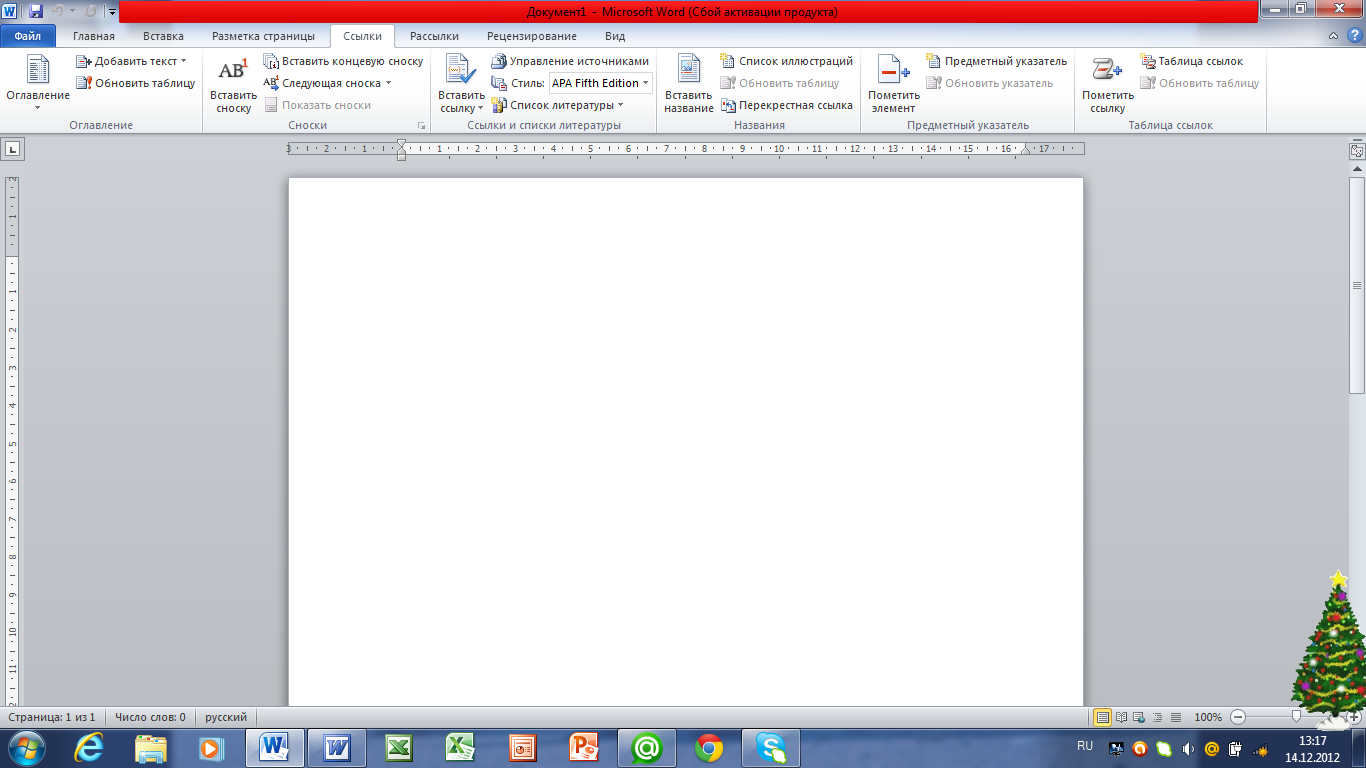Switch to Разметка страницы tab
Image resolution: width=1366 pixels, height=768 pixels.
pos(263,36)
